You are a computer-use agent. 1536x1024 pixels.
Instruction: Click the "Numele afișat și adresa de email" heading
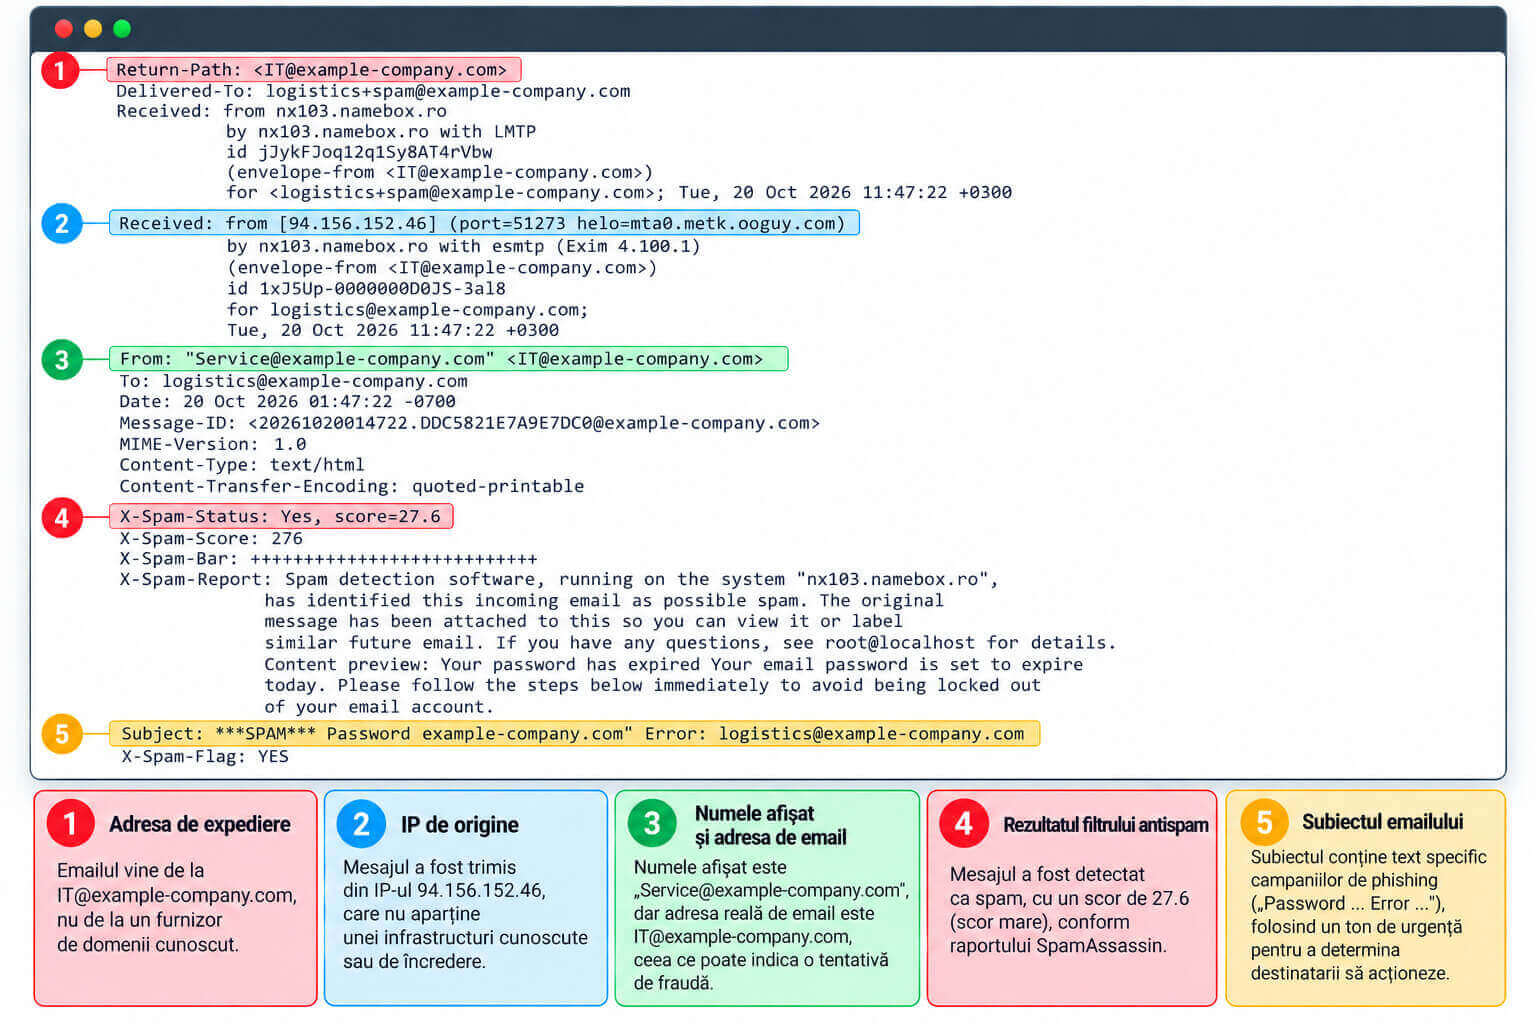771,825
